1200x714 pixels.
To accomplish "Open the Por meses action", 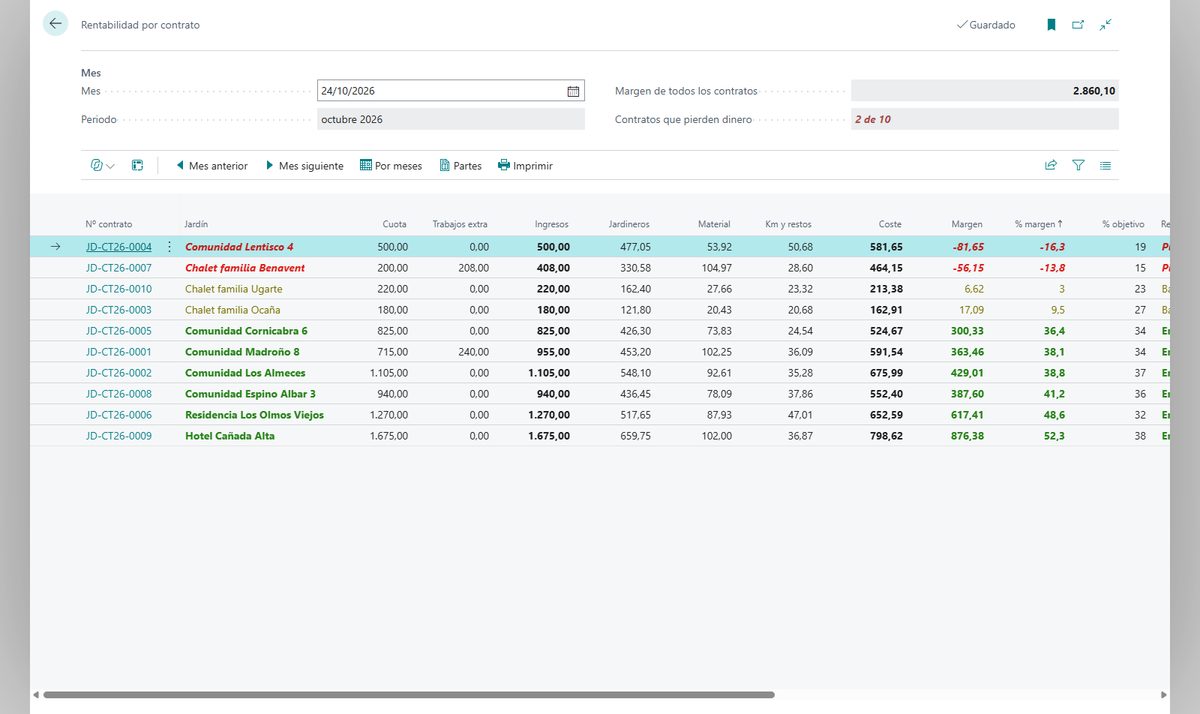I will tap(391, 166).
